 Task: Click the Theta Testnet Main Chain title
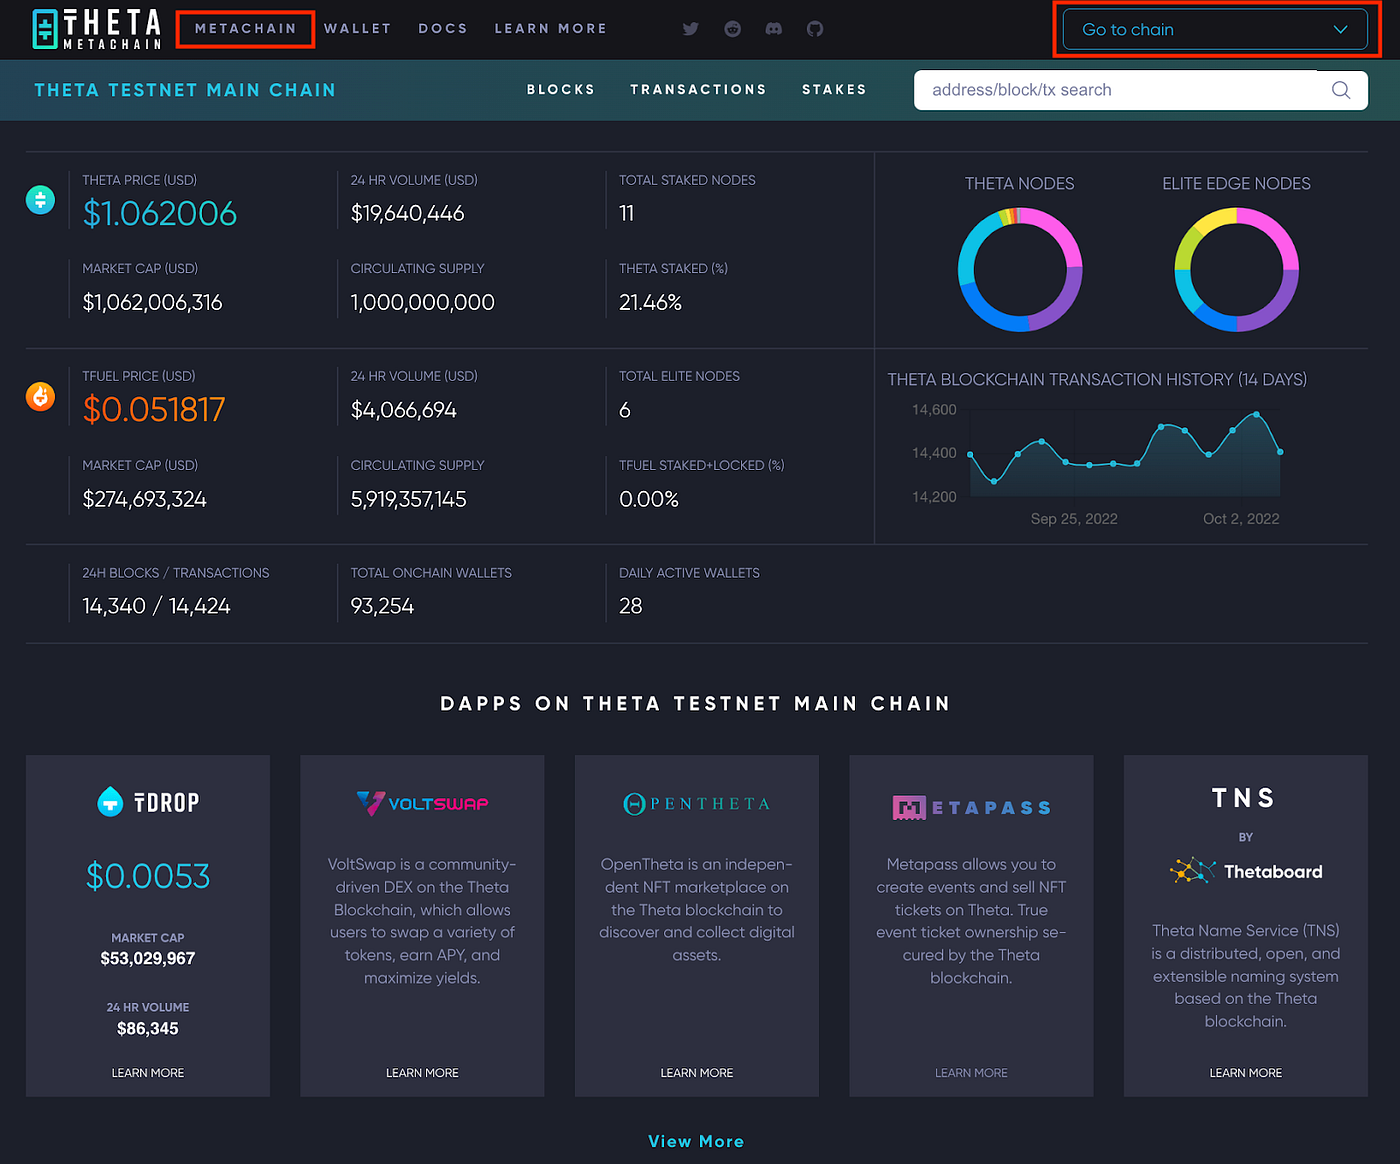click(185, 90)
